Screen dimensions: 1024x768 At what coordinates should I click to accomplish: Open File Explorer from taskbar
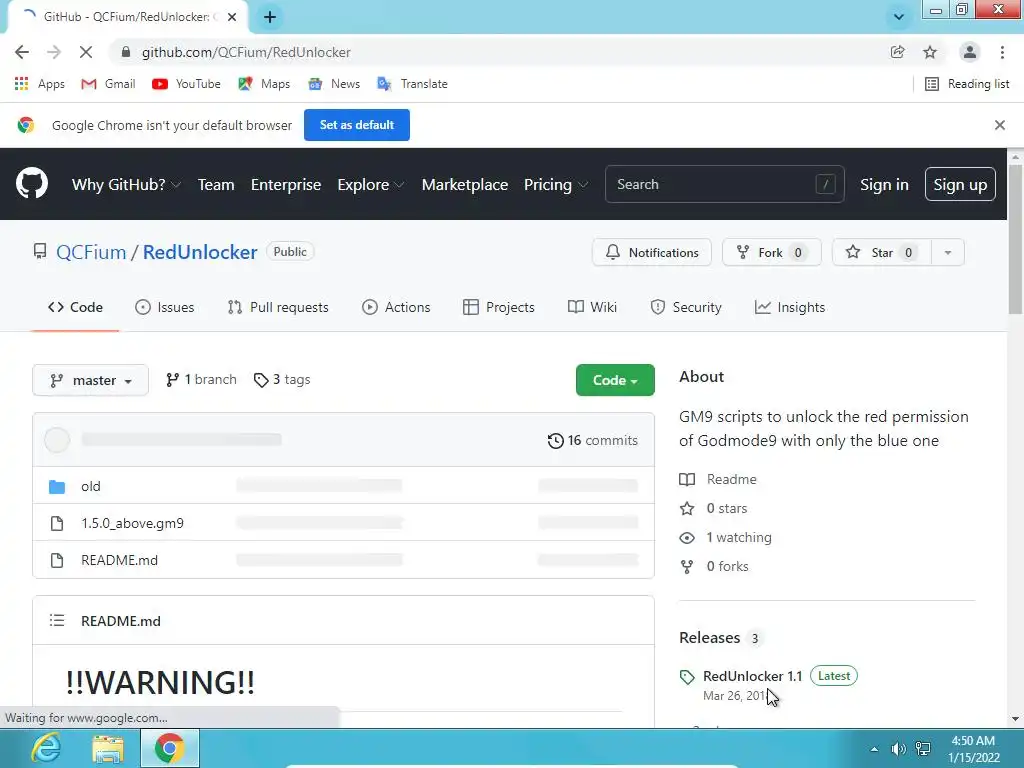(x=108, y=748)
